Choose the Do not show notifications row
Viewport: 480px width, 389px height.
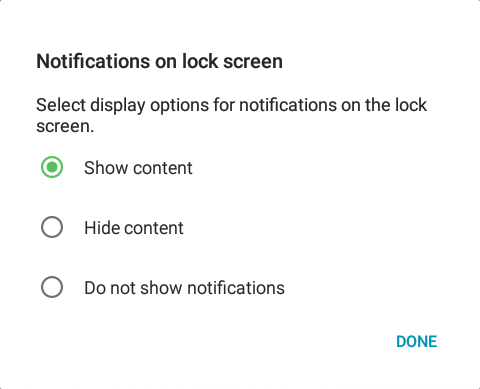coord(240,287)
